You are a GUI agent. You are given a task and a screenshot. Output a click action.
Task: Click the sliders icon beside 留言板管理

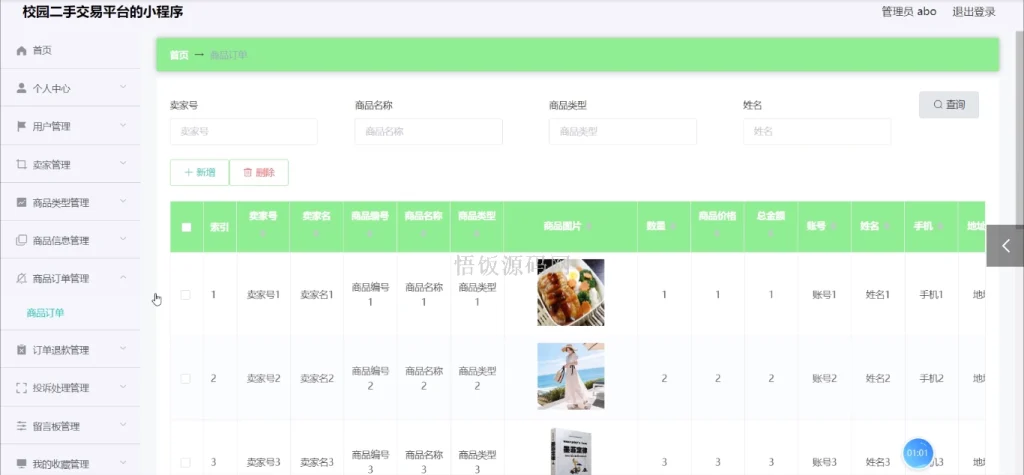tap(22, 426)
